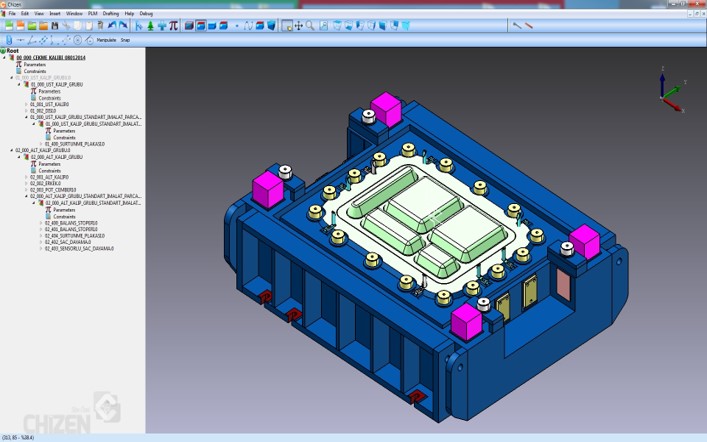Open the PLM menu
This screenshot has height=442, width=707.
(92, 14)
